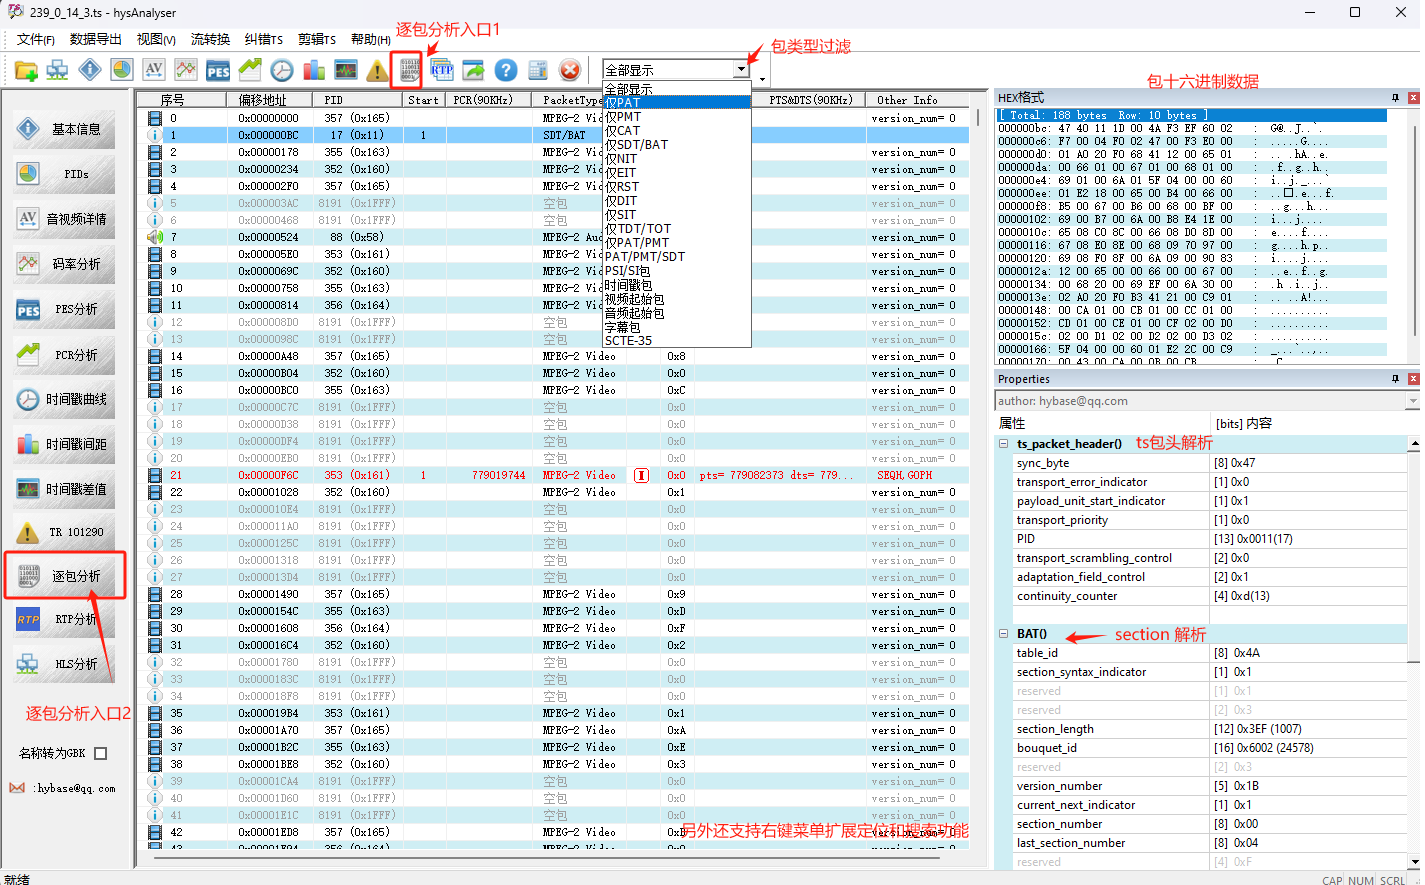
Task: Click the 码率分析 sidebar button
Action: [x=64, y=264]
